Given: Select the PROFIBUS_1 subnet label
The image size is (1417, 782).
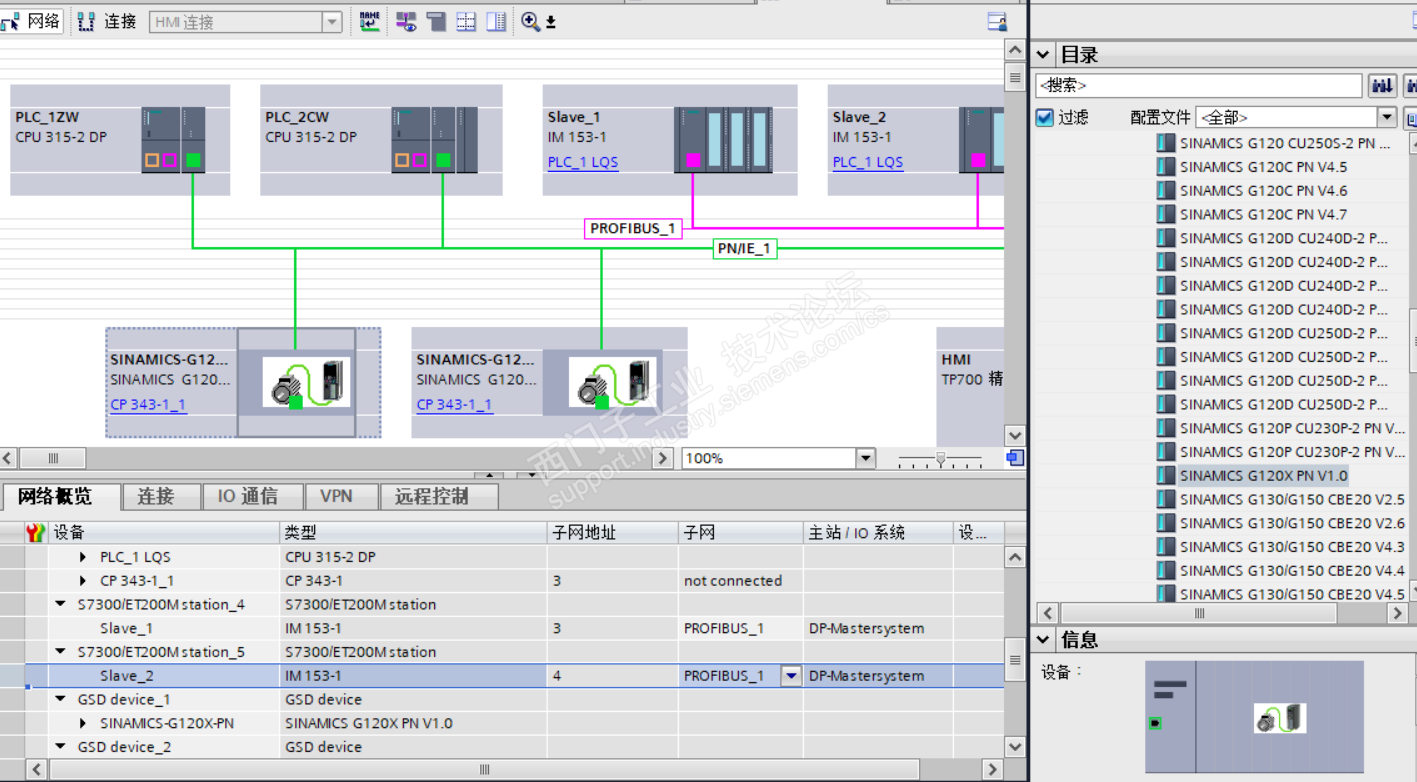Looking at the screenshot, I should 633,229.
